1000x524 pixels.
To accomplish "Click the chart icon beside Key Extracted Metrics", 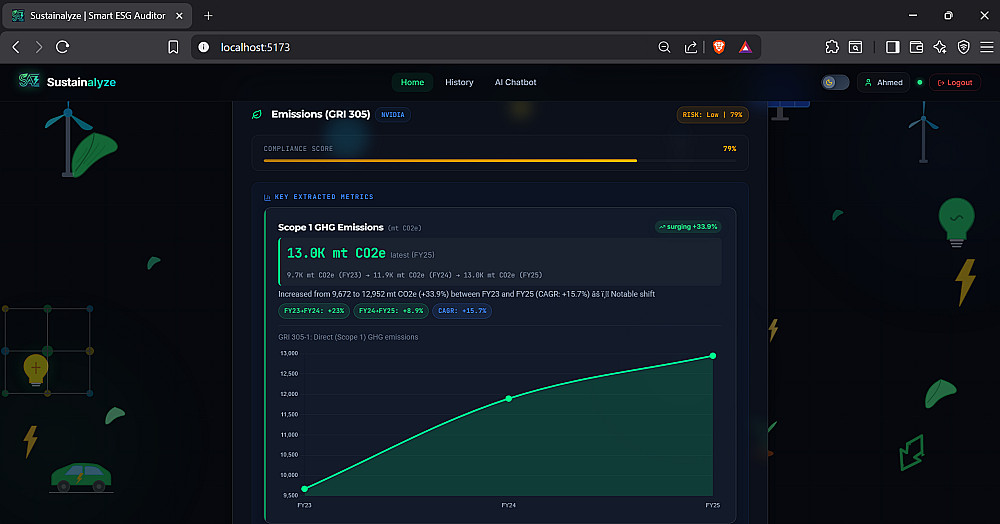I will coord(267,197).
